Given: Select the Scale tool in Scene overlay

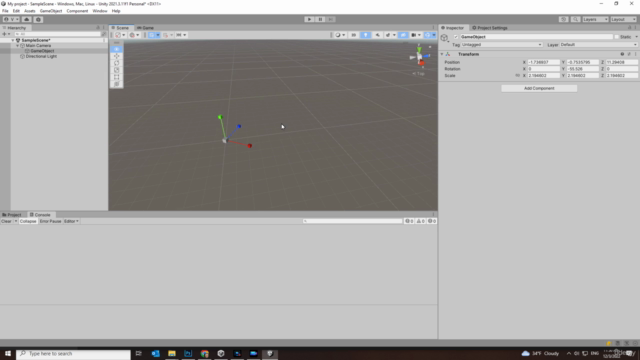Looking at the screenshot, I should point(116,70).
